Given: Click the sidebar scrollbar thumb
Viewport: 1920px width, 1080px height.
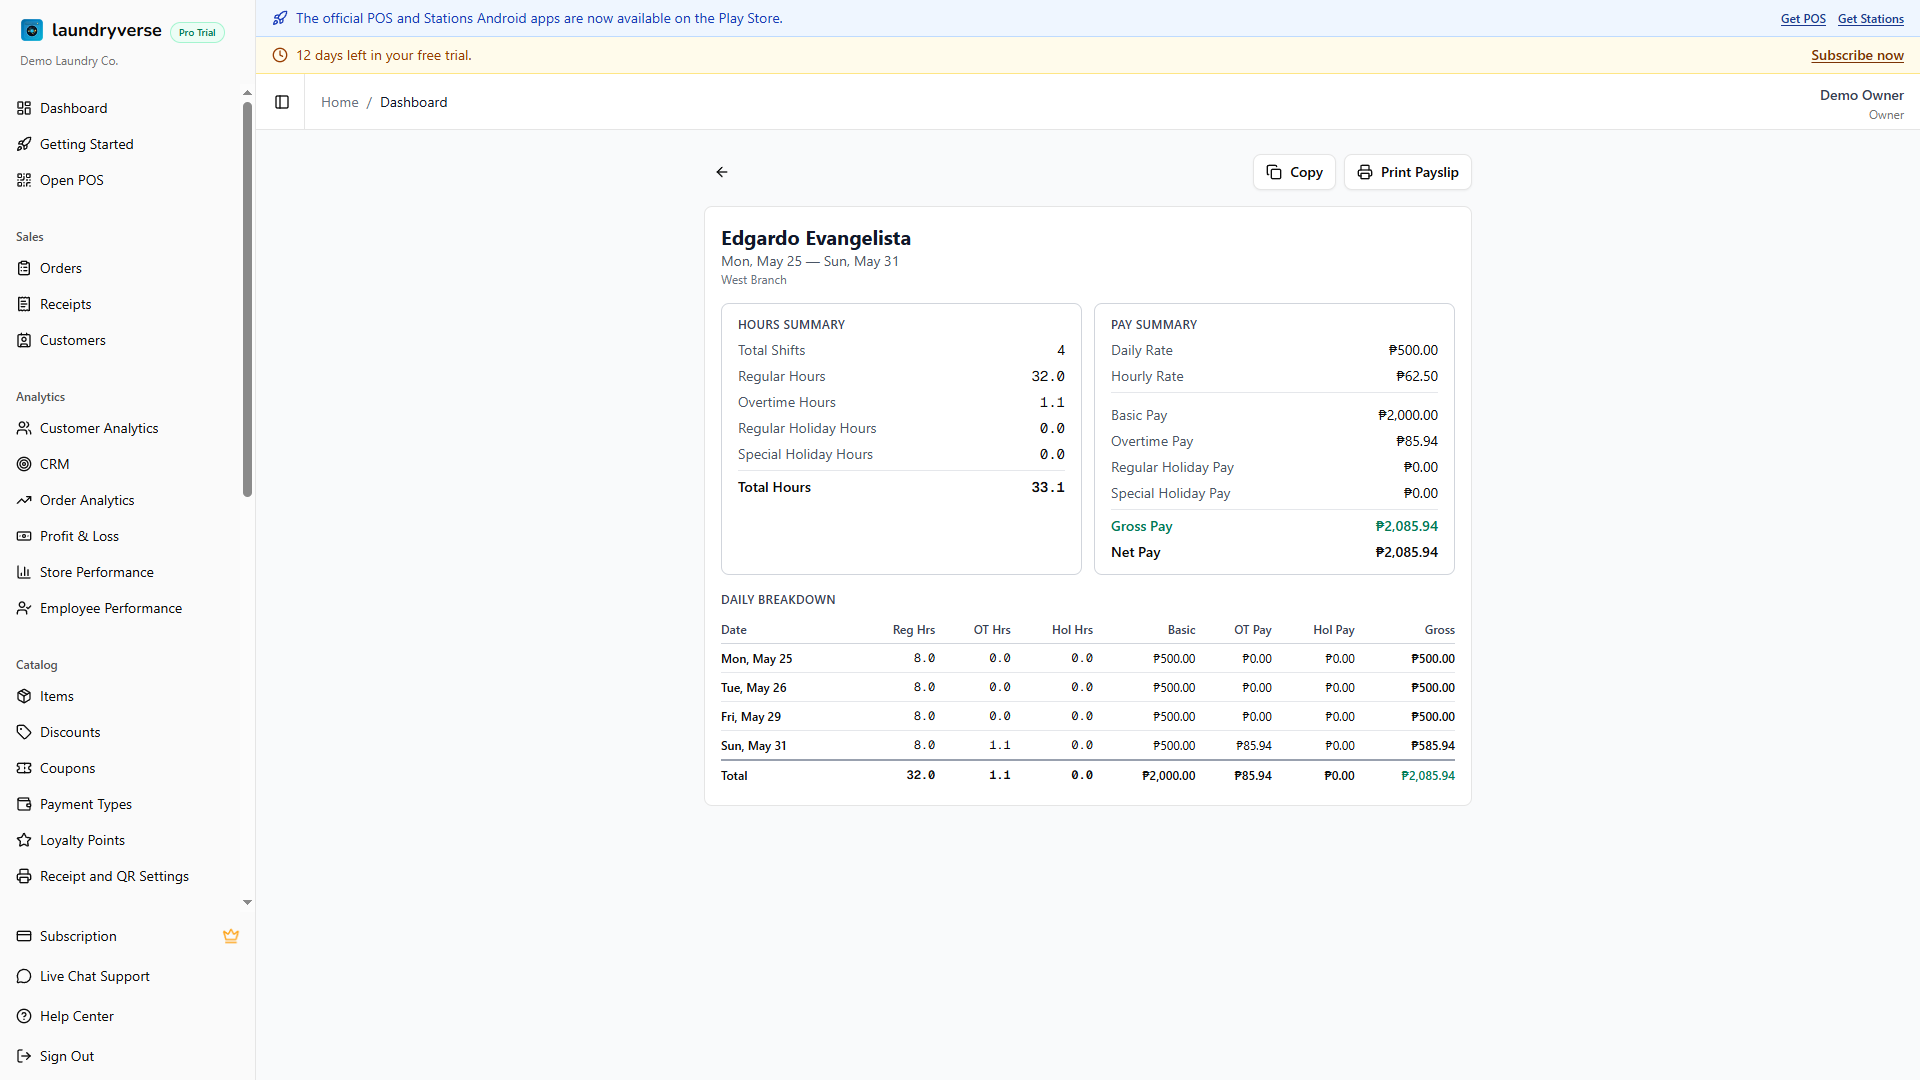Looking at the screenshot, I should coord(247,298).
